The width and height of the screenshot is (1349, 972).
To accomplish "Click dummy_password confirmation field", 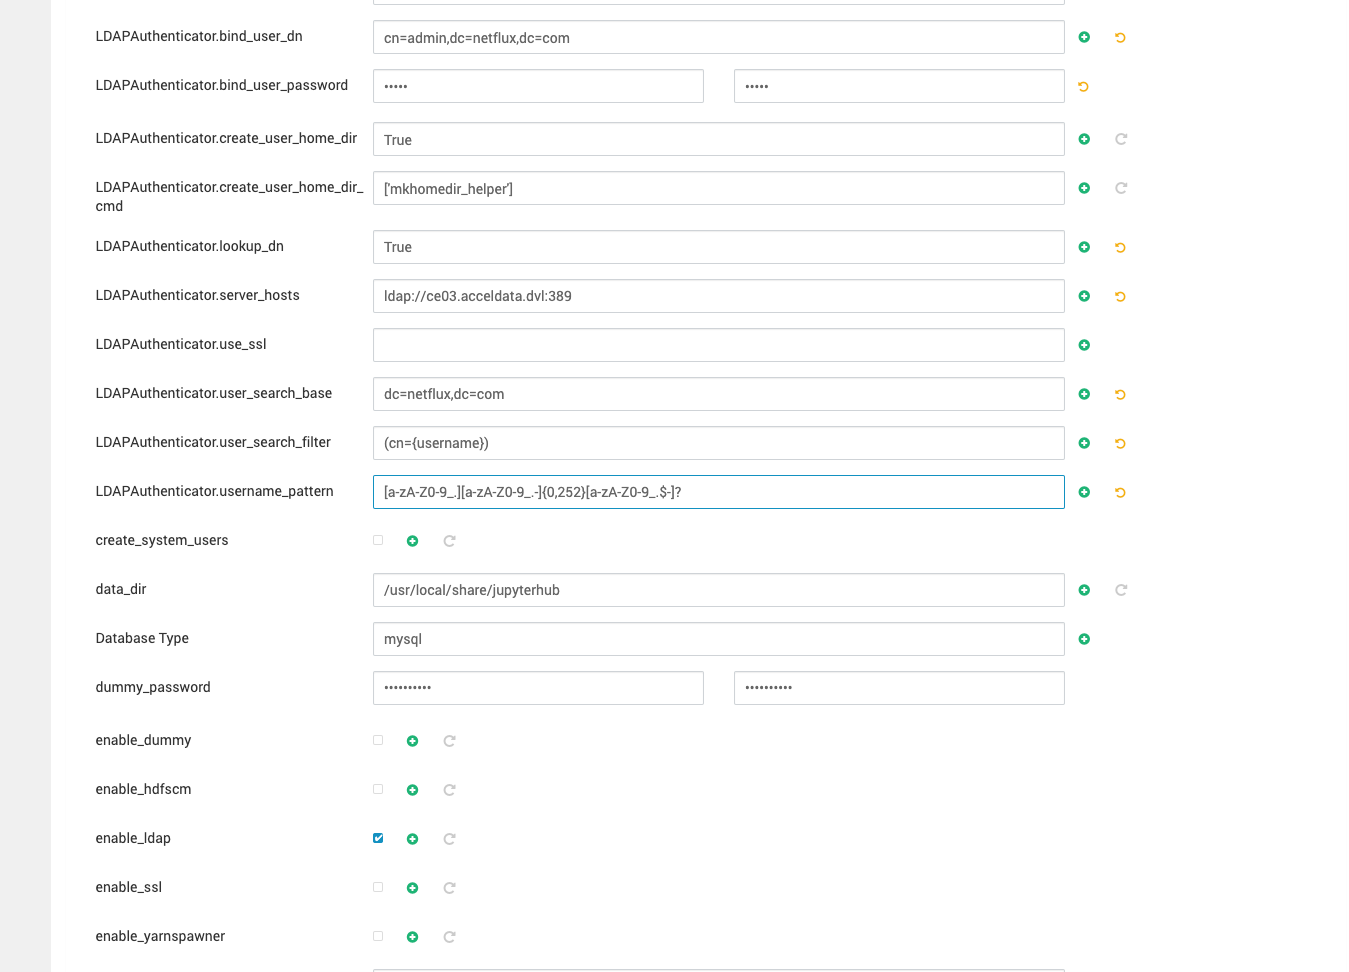I will [x=899, y=688].
